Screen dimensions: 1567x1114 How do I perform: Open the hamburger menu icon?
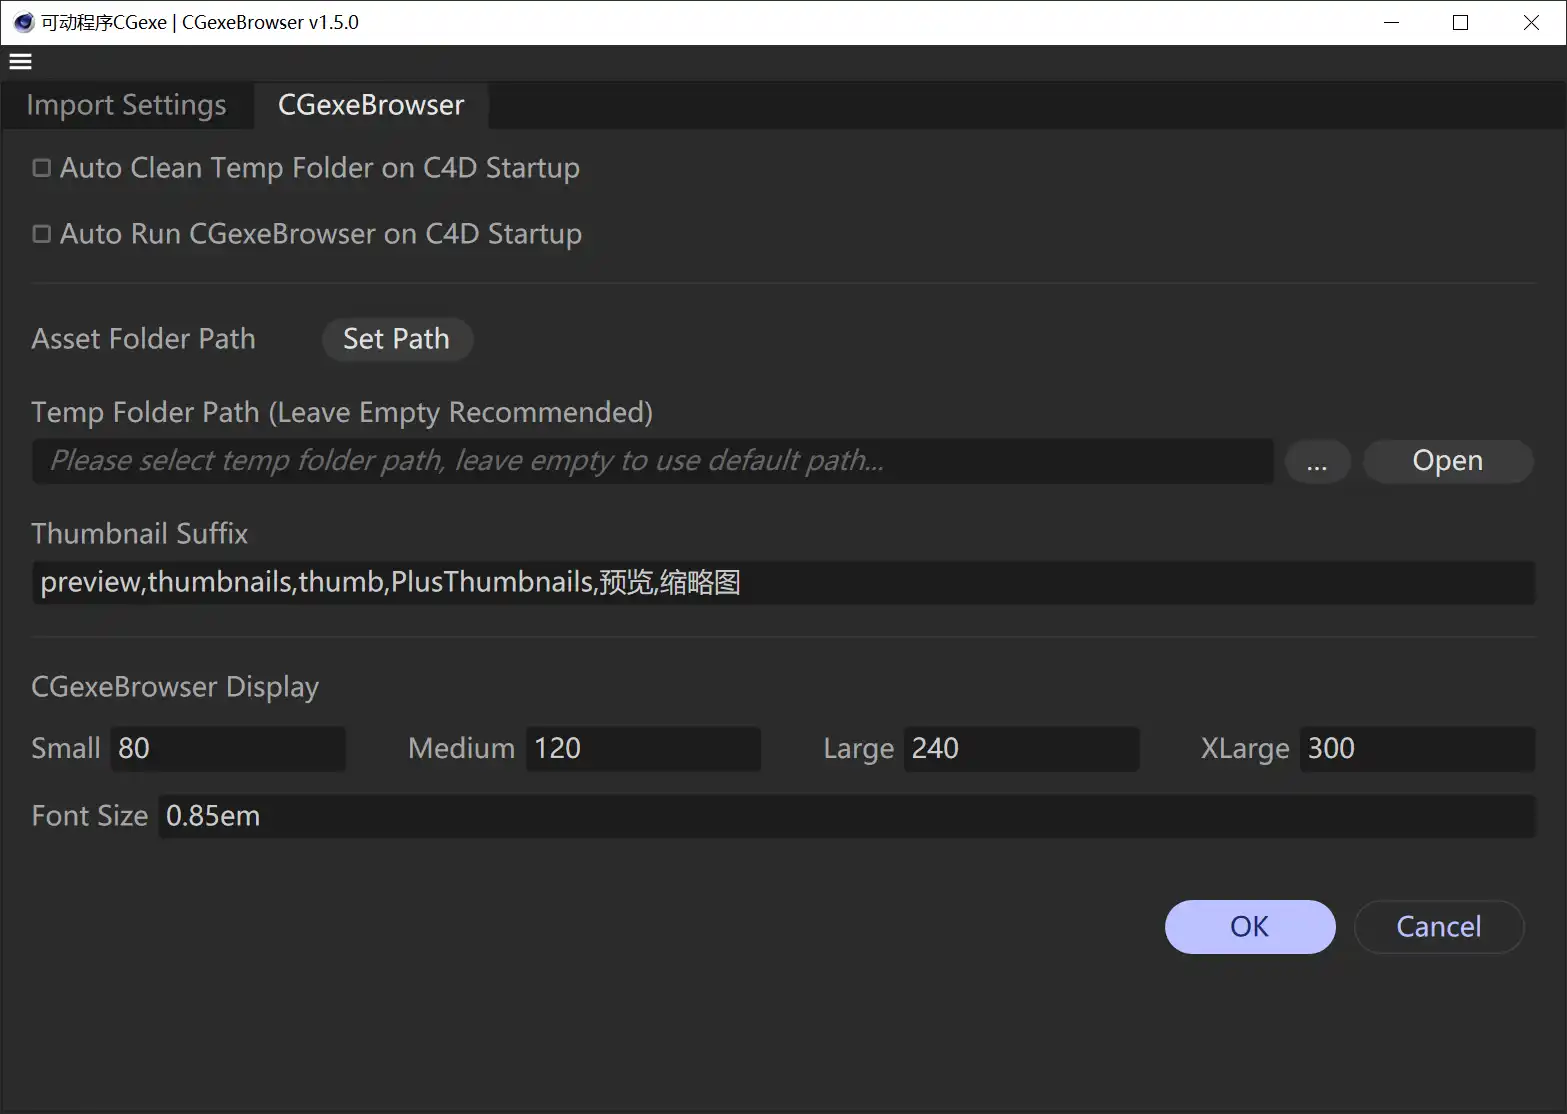(x=20, y=62)
